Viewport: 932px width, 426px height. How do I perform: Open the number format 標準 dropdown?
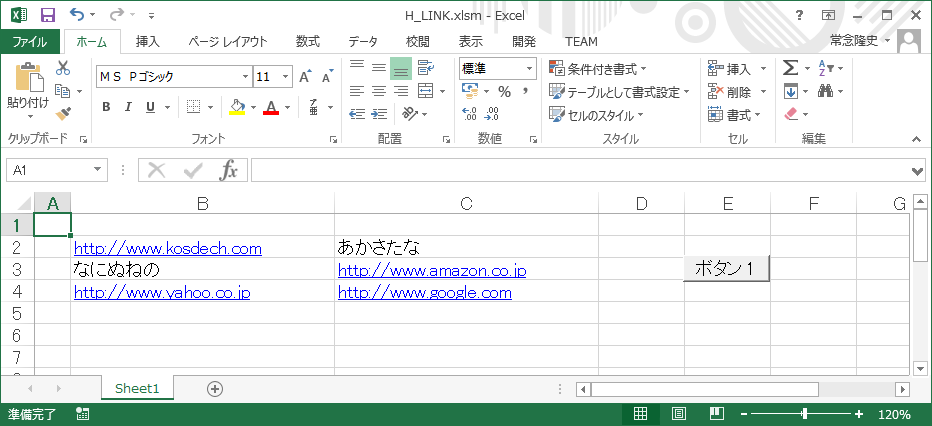pyautogui.click(x=529, y=69)
